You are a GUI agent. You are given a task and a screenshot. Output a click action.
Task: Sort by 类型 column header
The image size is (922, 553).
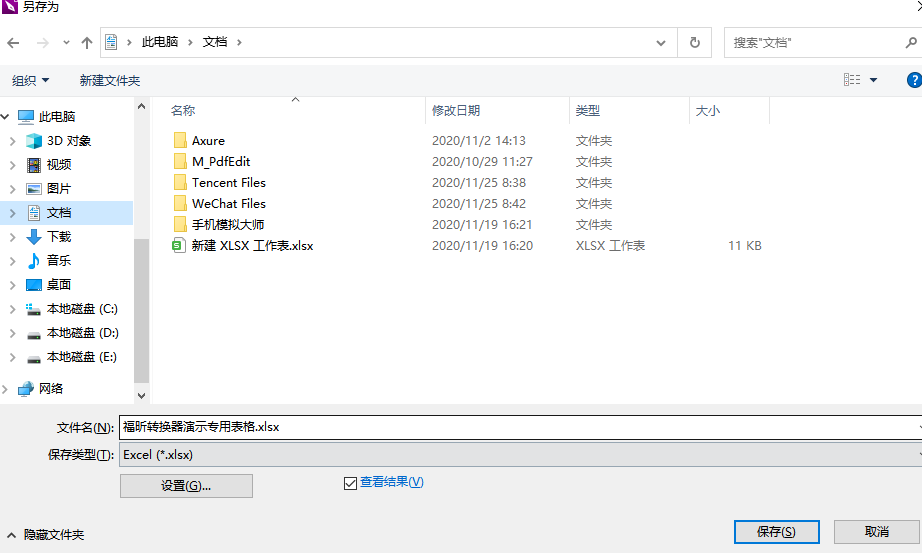click(x=587, y=111)
